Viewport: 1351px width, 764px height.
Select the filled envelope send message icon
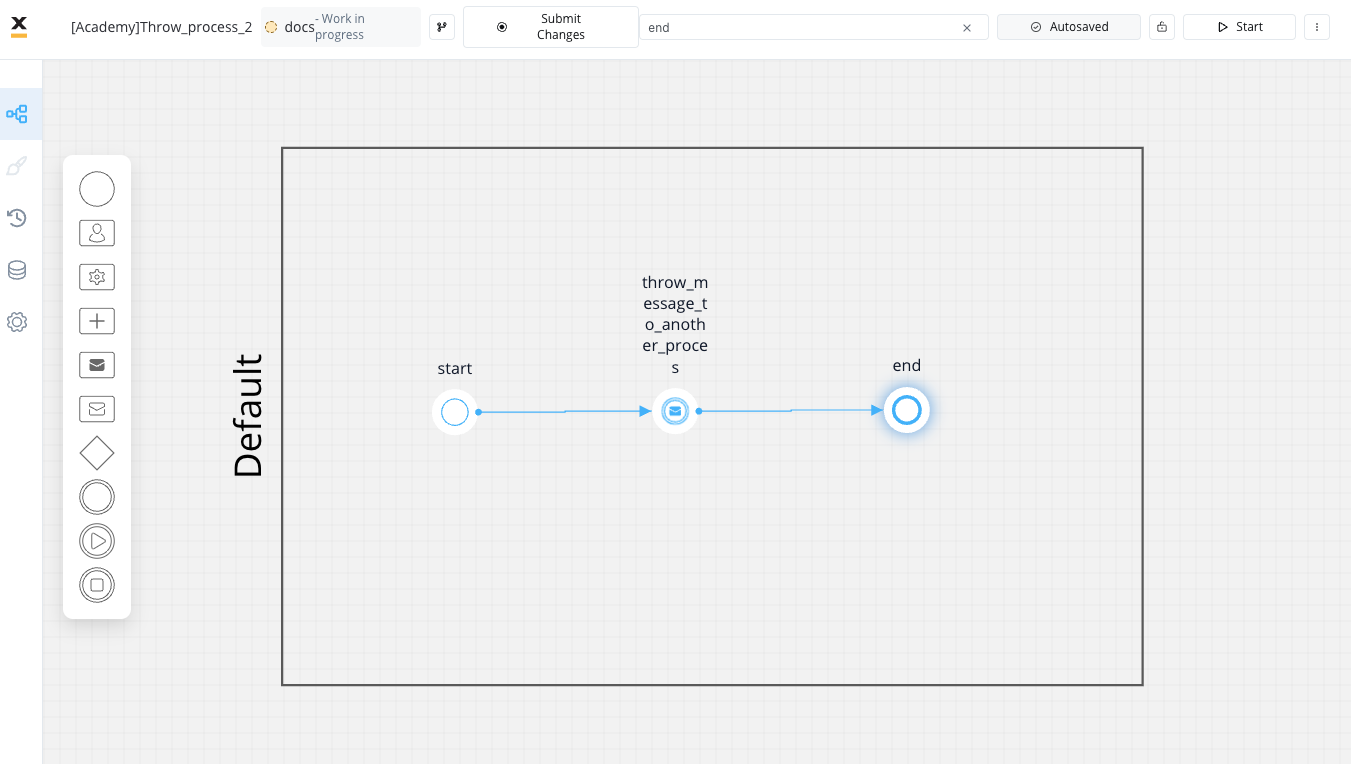click(x=97, y=365)
